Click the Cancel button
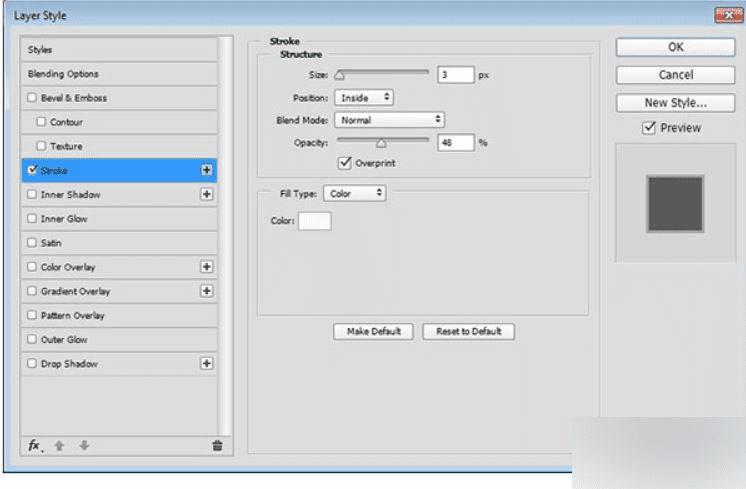The image size is (746, 489). [675, 75]
